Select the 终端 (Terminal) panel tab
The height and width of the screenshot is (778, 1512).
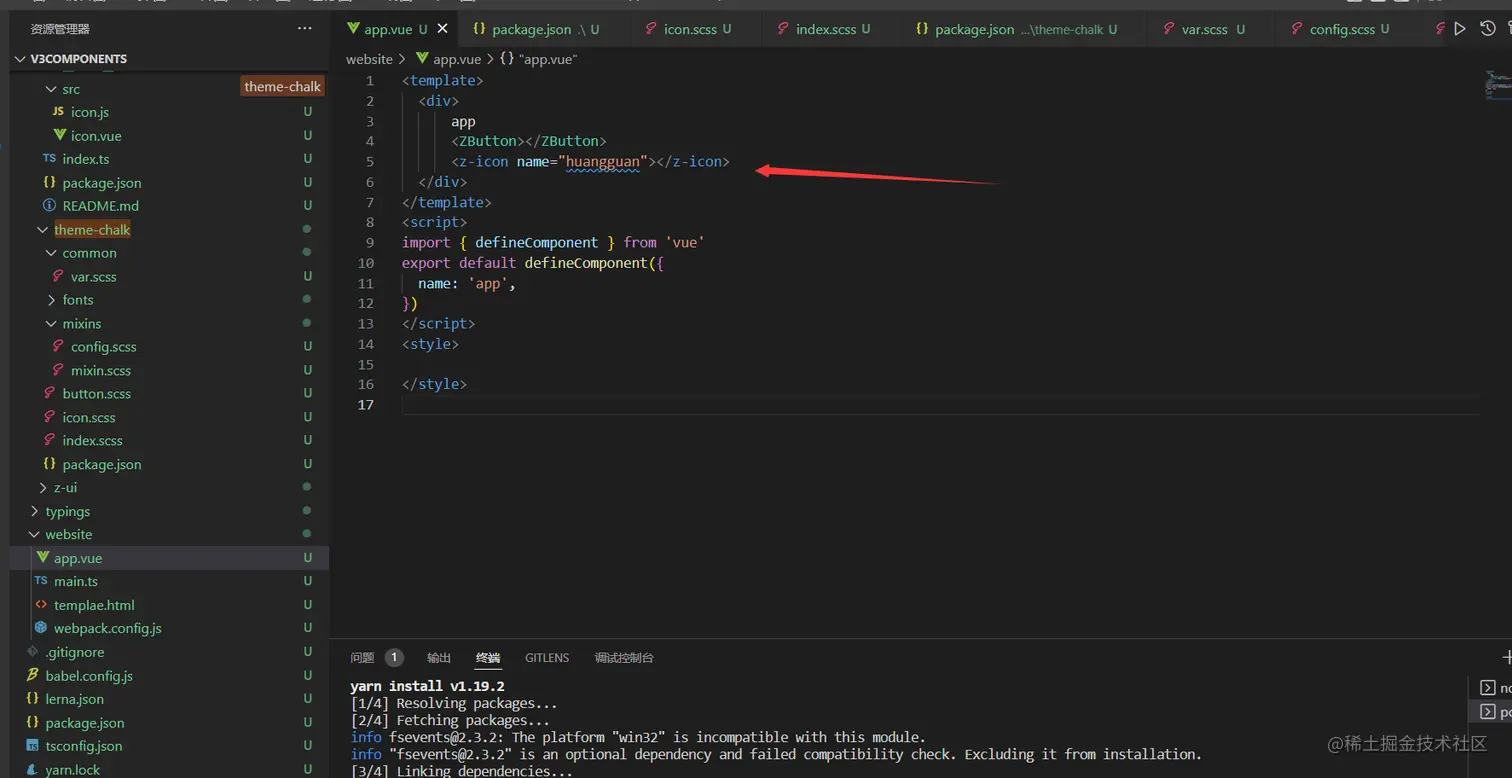pos(488,657)
